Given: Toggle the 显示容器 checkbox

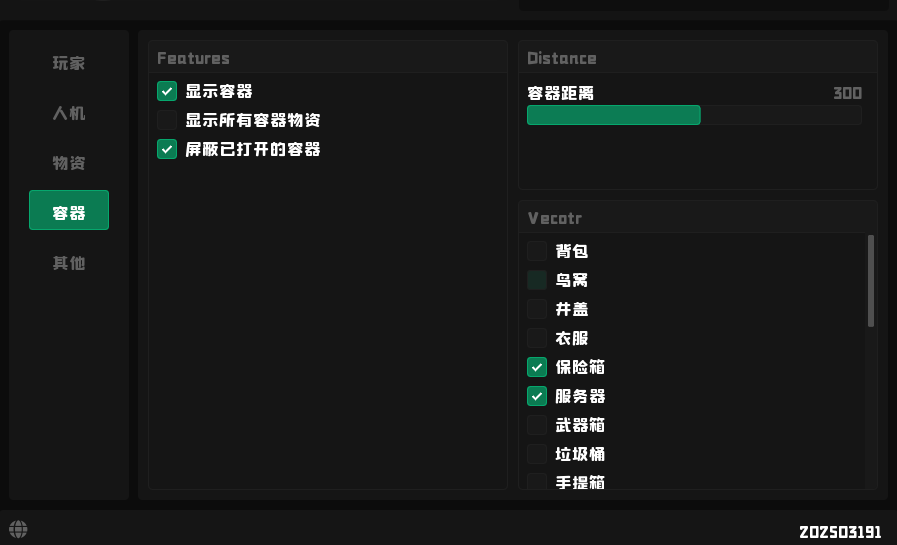Looking at the screenshot, I should point(167,92).
